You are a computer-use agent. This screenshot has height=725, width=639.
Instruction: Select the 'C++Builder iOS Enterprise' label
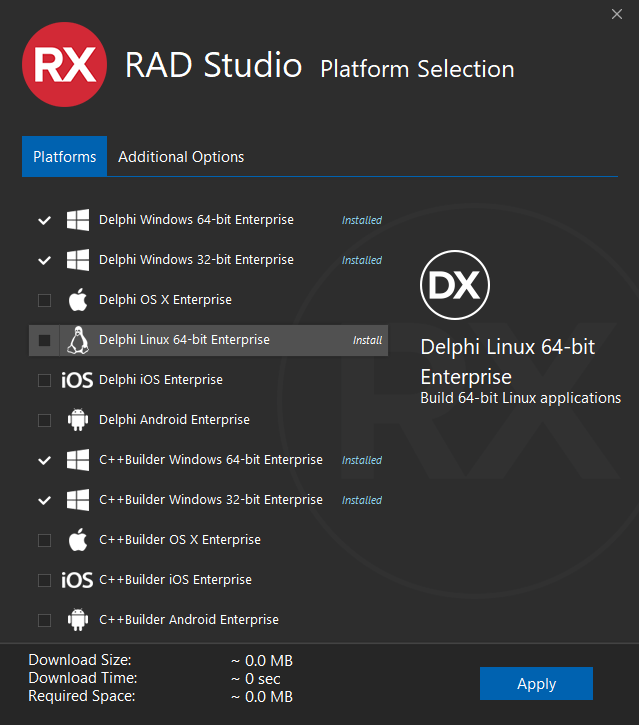coord(176,580)
